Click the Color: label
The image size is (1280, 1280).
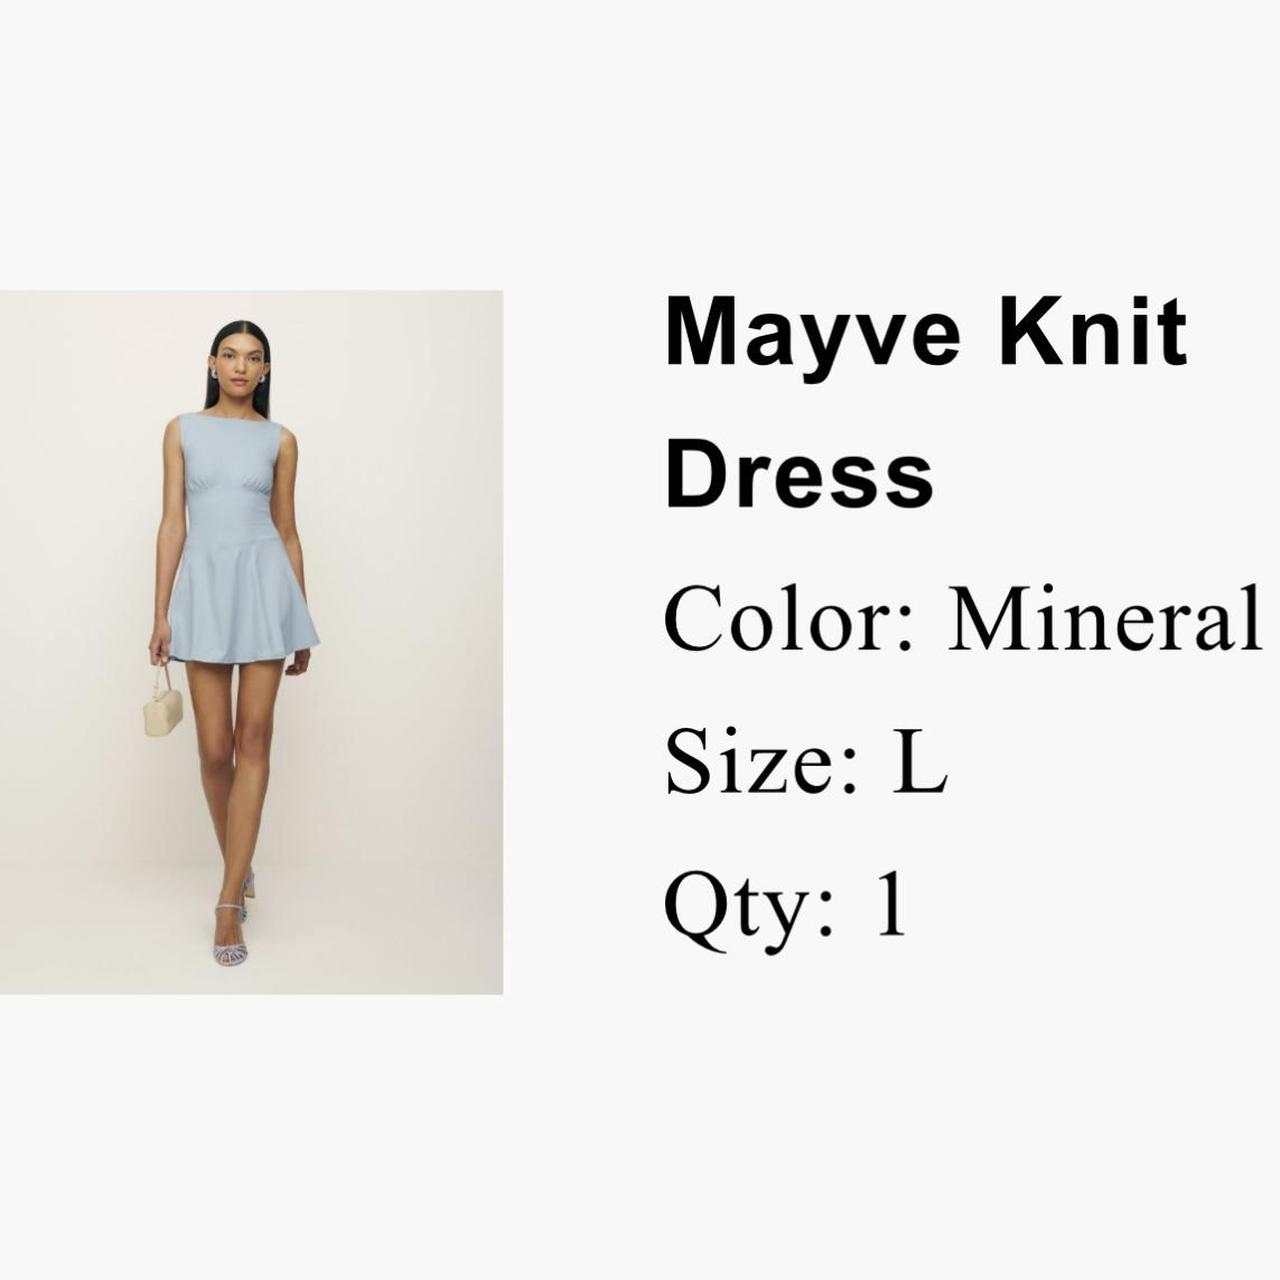[789, 619]
